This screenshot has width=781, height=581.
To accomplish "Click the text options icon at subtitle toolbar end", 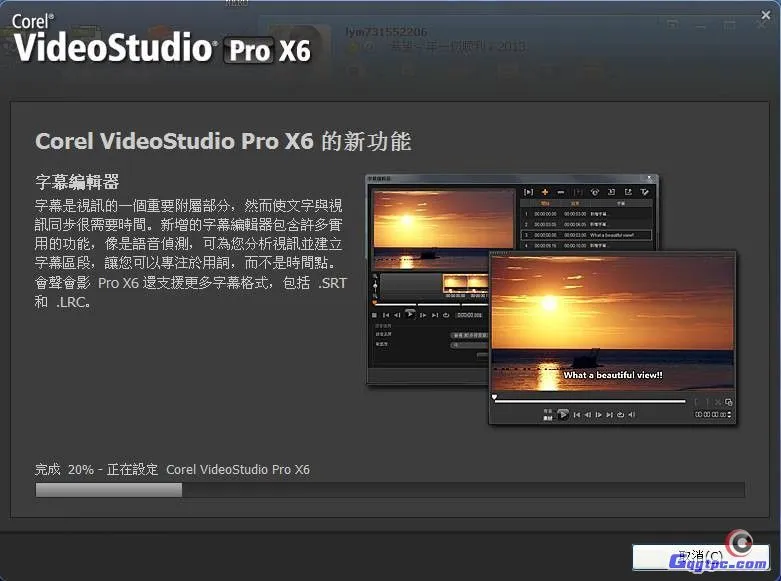I will point(645,192).
